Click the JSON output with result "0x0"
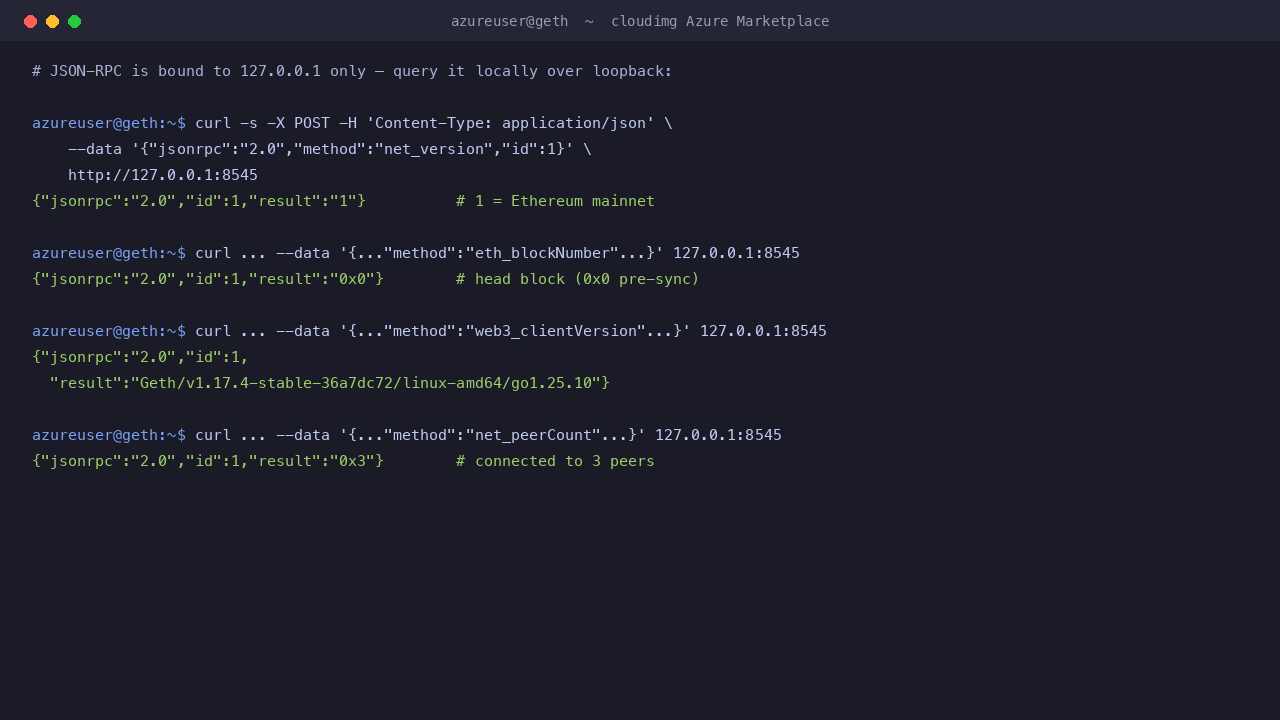1280x720 pixels. point(208,279)
